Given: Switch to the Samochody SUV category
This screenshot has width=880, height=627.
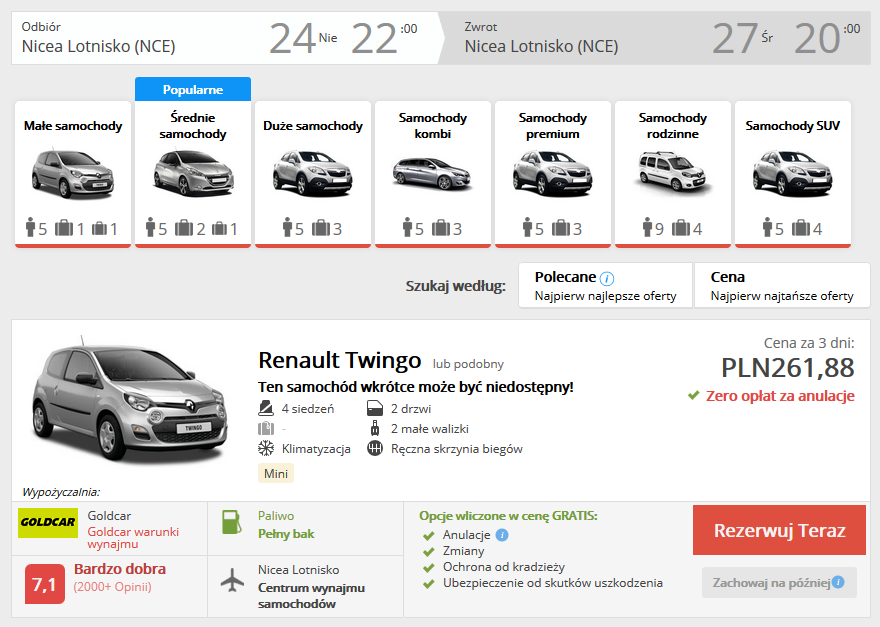Looking at the screenshot, I should [x=793, y=170].
